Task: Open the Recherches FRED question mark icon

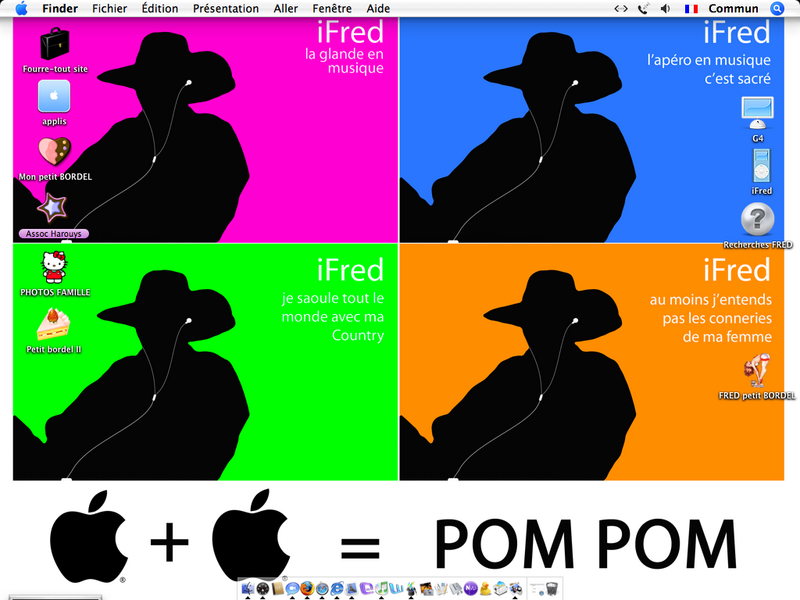Action: (758, 219)
